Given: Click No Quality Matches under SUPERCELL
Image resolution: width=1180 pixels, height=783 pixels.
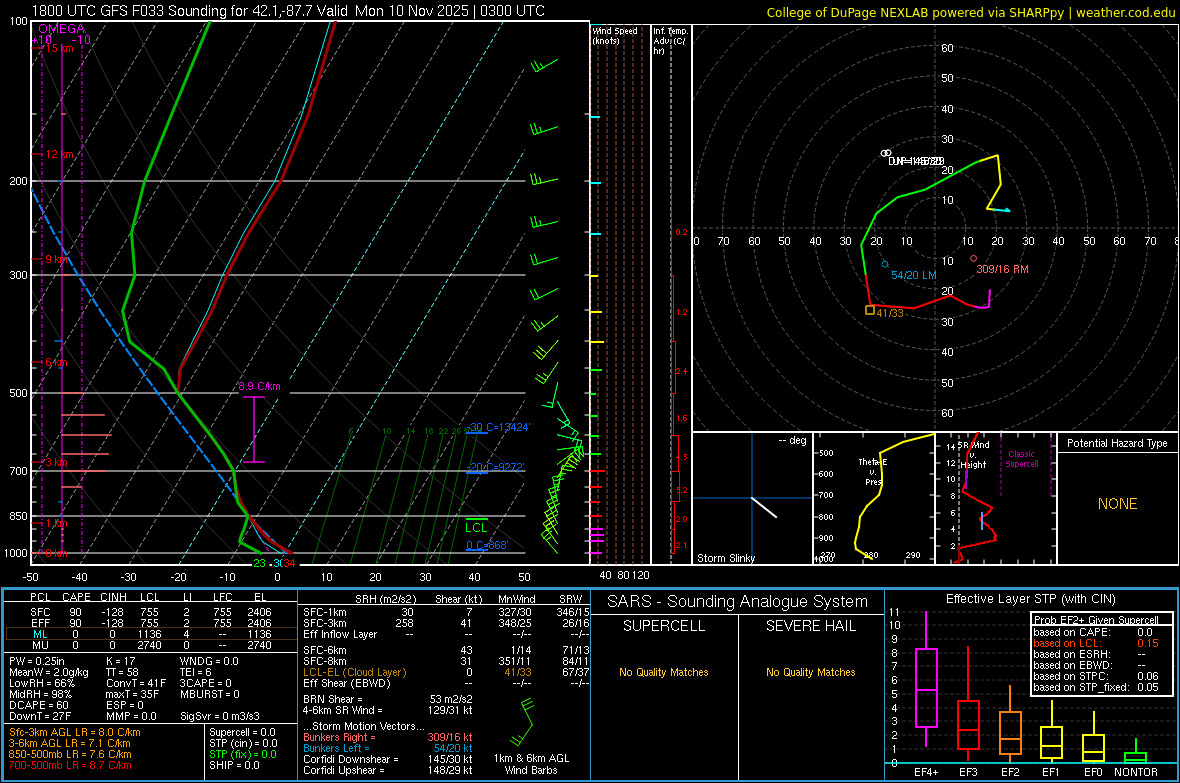Looking at the screenshot, I should pos(664,672).
